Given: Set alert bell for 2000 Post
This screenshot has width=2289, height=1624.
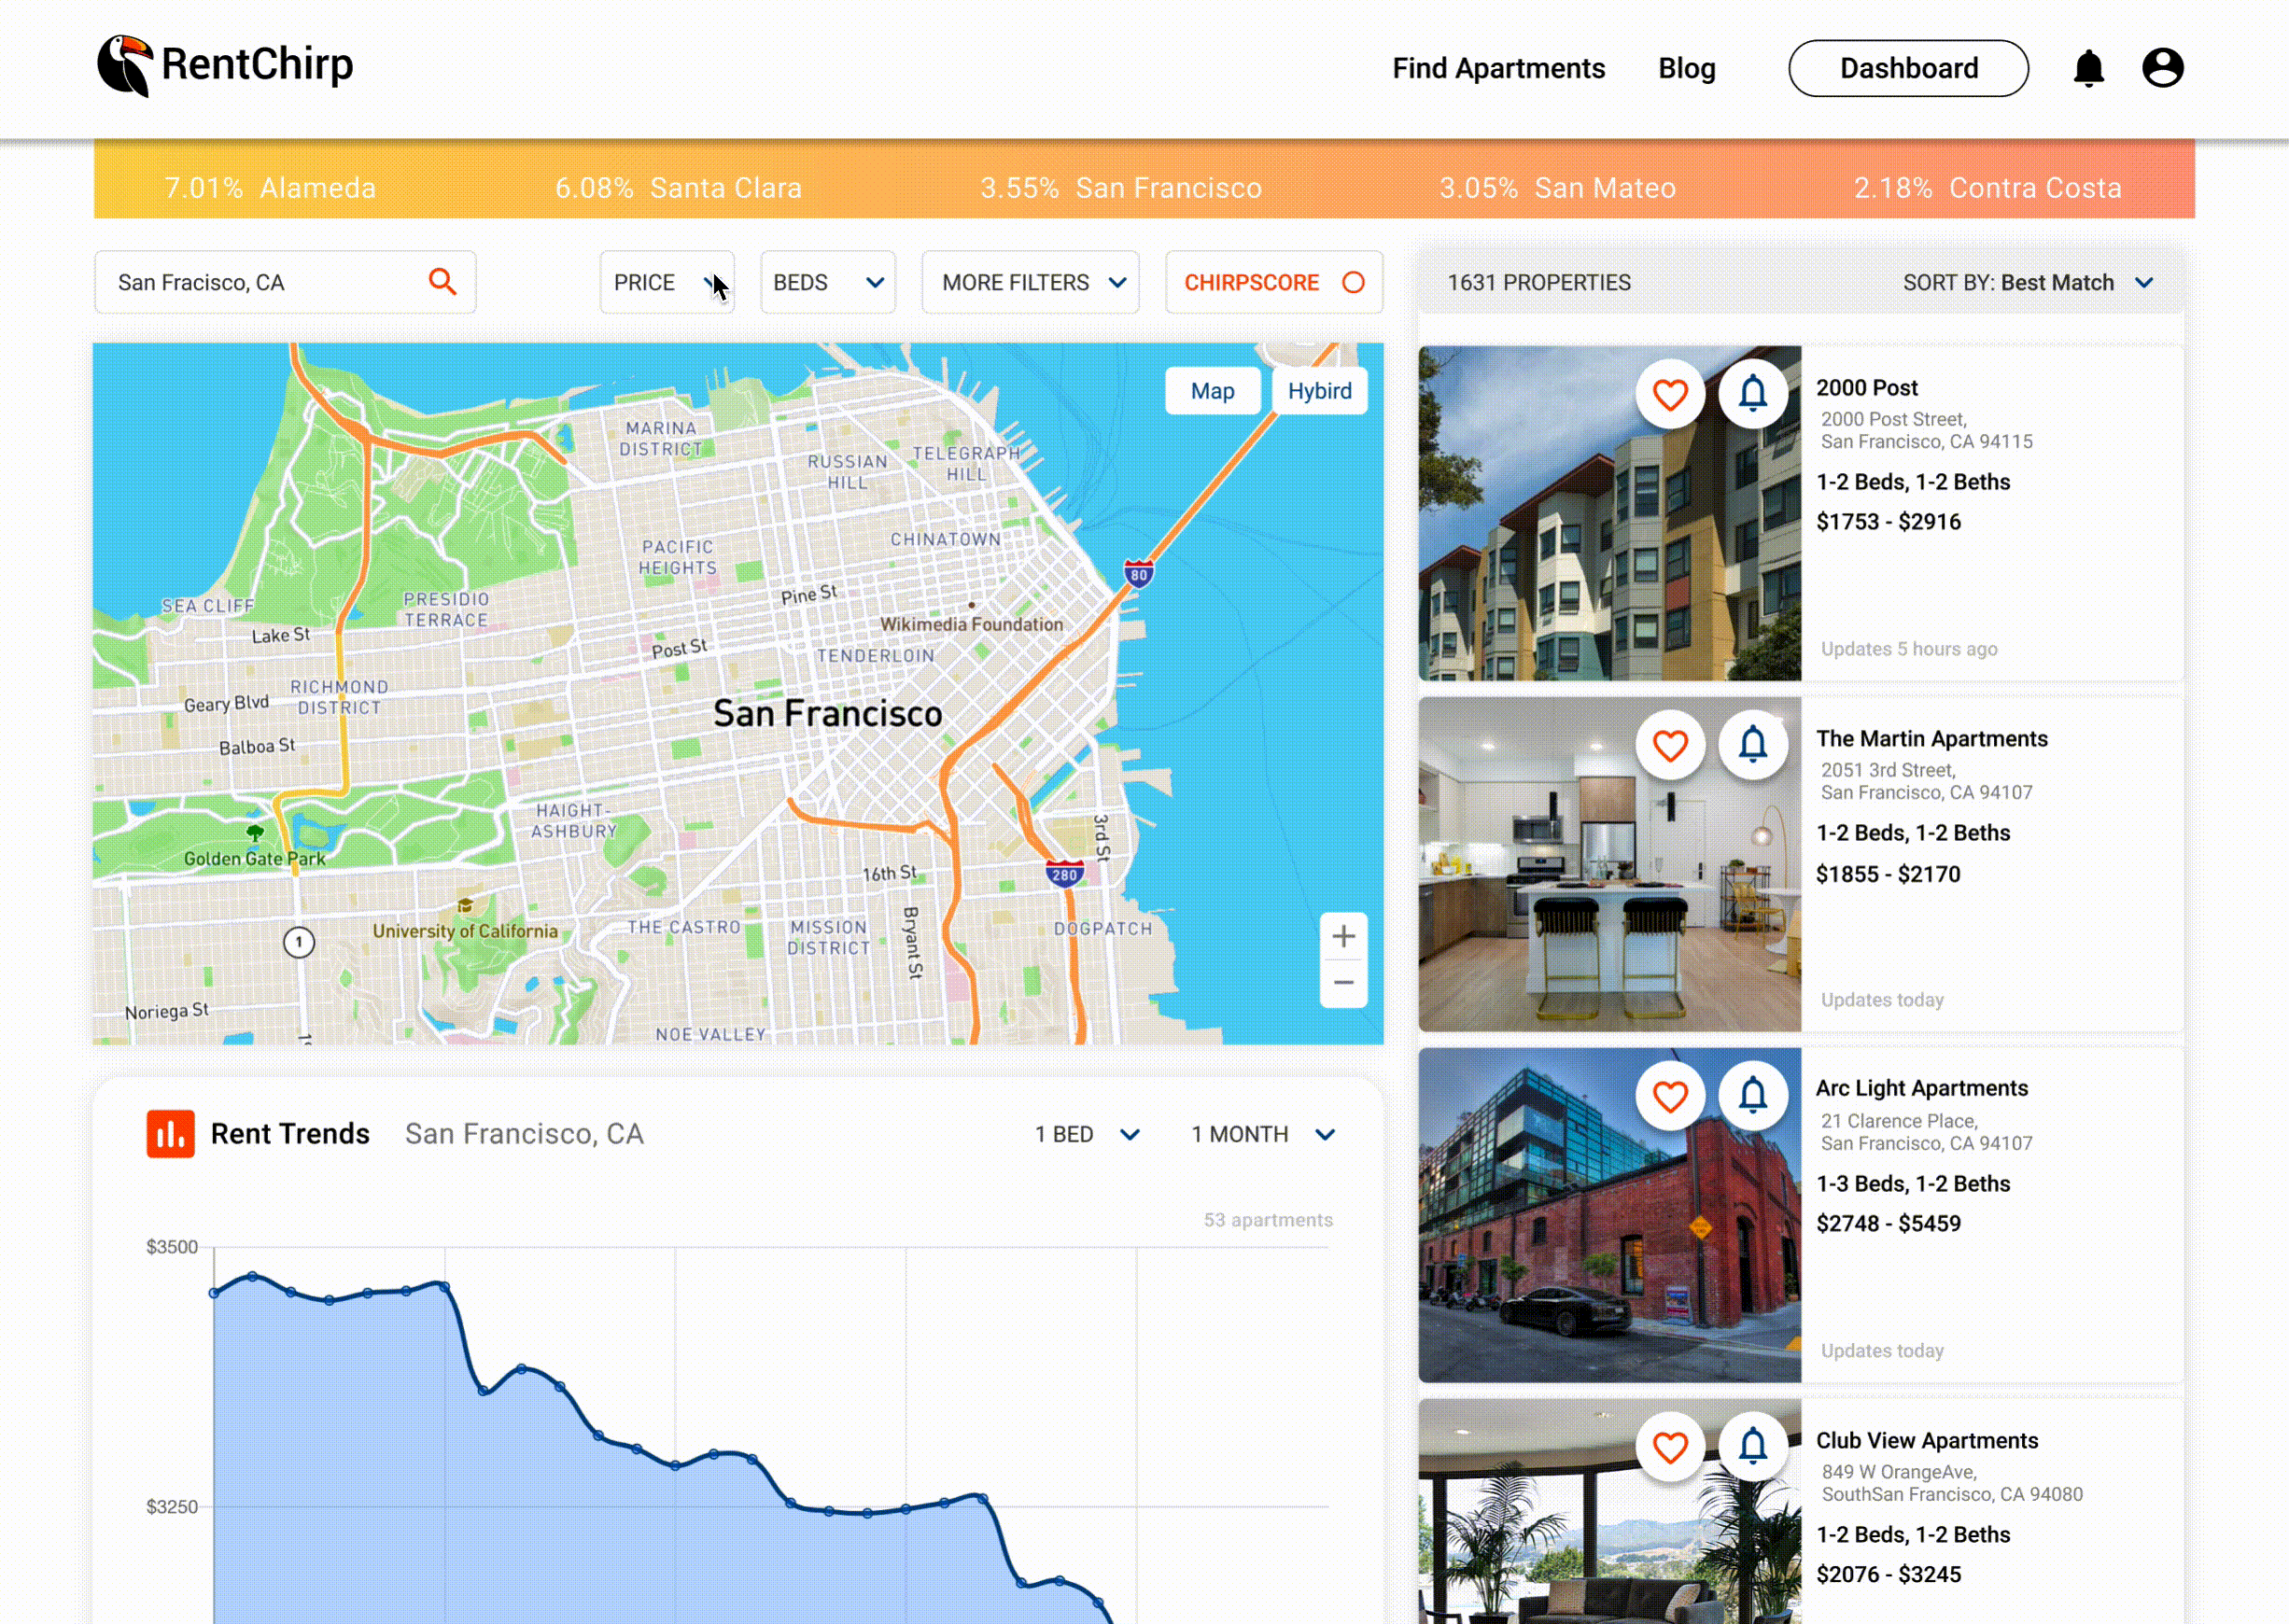Looking at the screenshot, I should 1752,395.
